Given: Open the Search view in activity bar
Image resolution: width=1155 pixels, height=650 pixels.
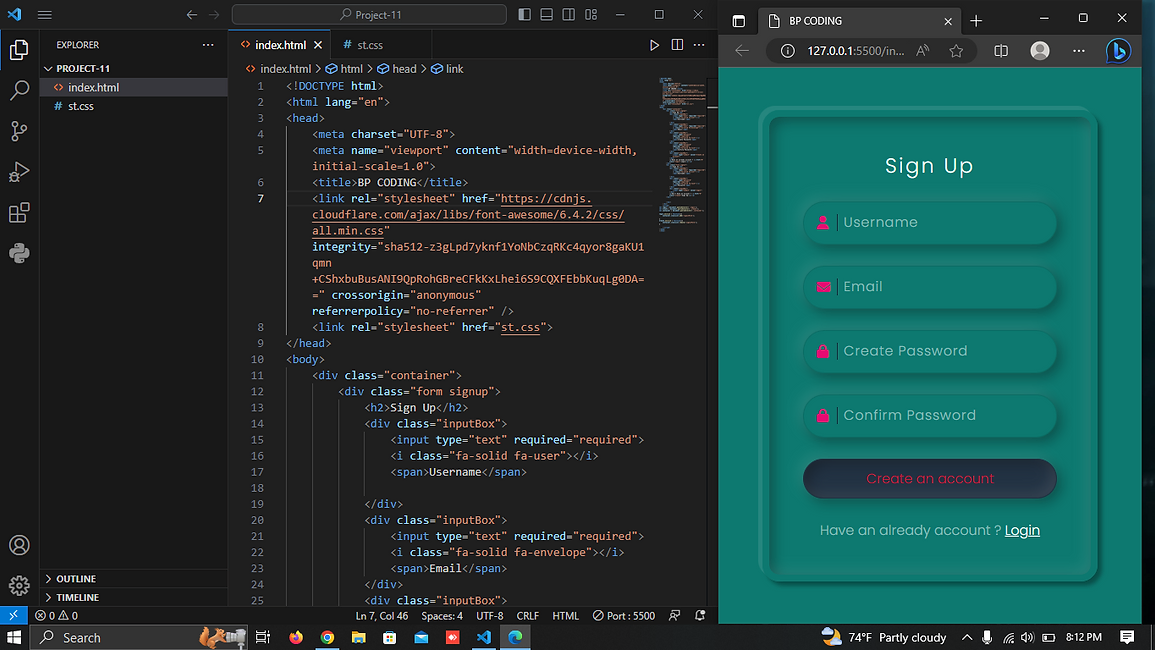Looking at the screenshot, I should coord(19,91).
